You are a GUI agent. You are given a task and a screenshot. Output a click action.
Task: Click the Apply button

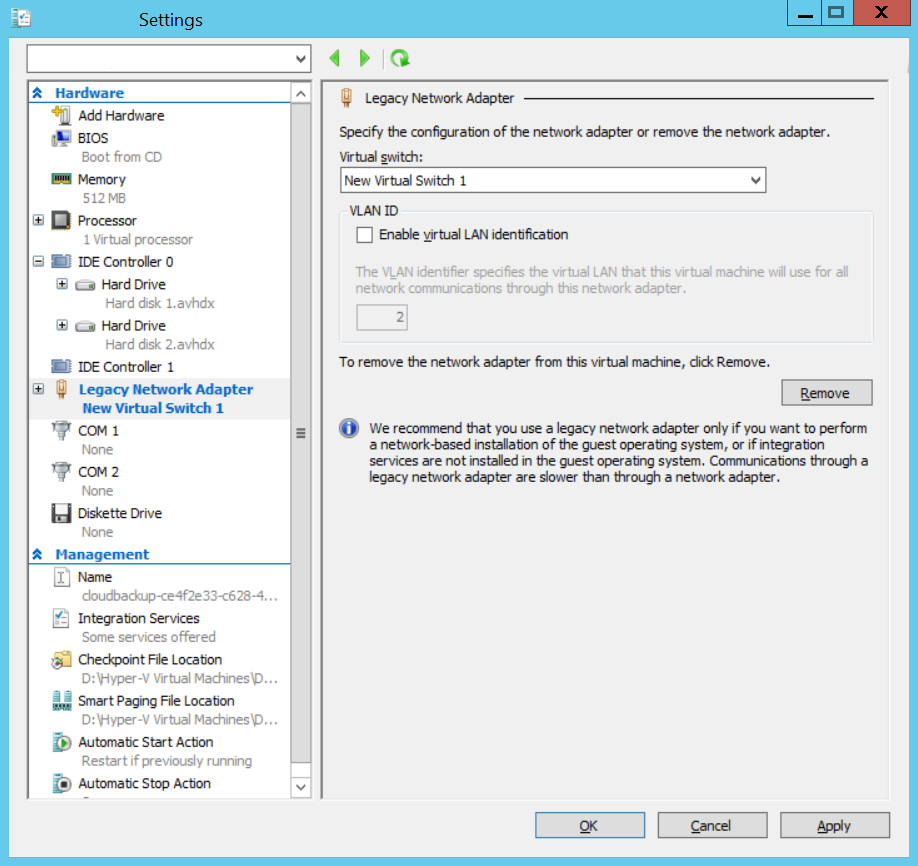click(x=834, y=826)
